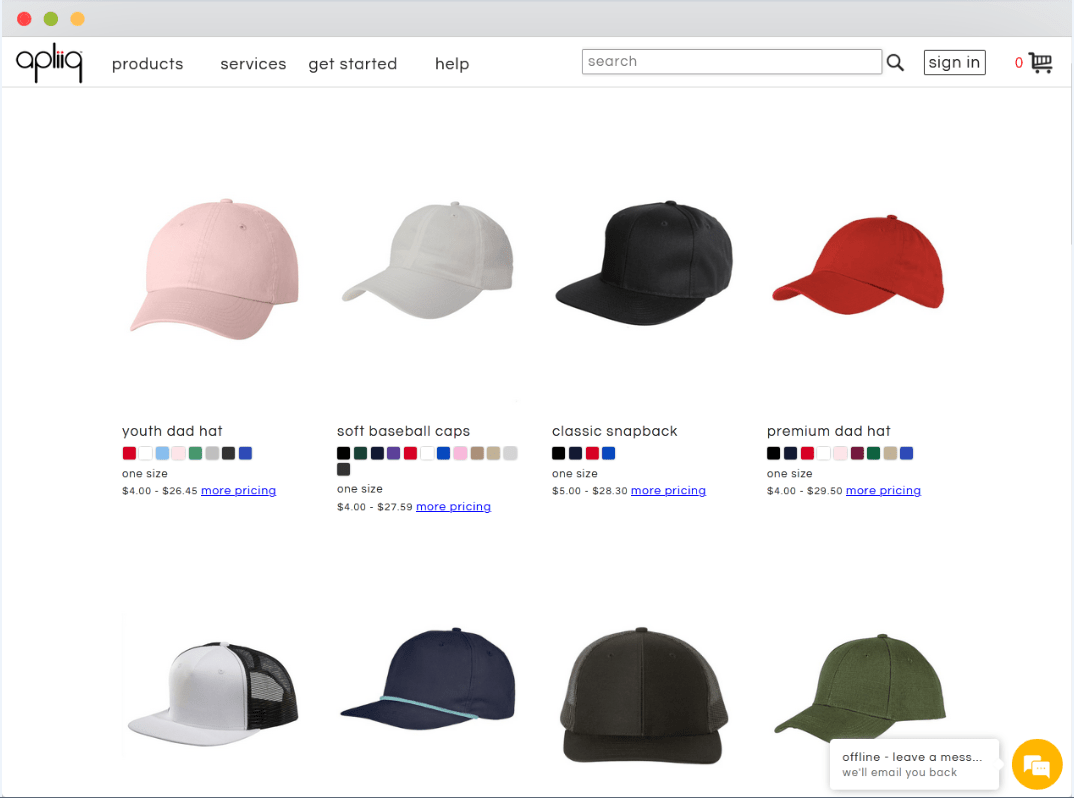Click the white soft baseball cap image

coord(428,260)
